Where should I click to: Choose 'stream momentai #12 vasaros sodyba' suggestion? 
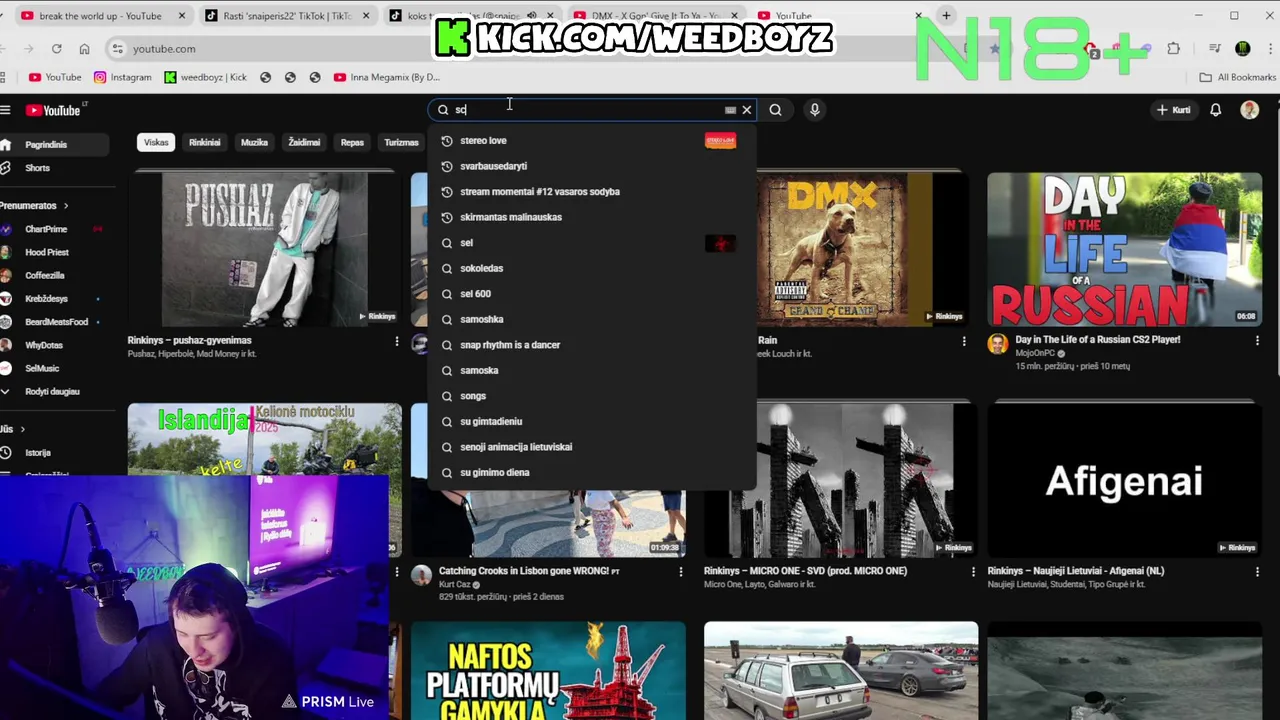coord(592,192)
